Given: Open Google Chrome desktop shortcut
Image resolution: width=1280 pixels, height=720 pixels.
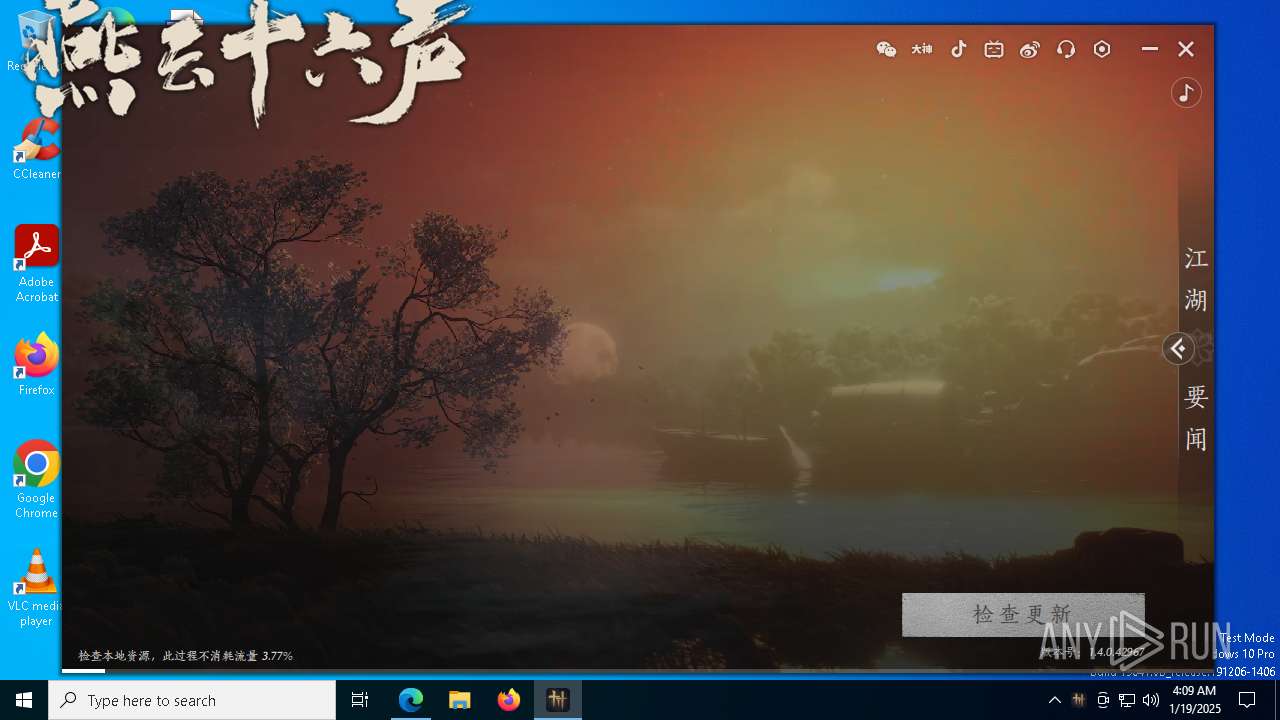Looking at the screenshot, I should pyautogui.click(x=36, y=479).
